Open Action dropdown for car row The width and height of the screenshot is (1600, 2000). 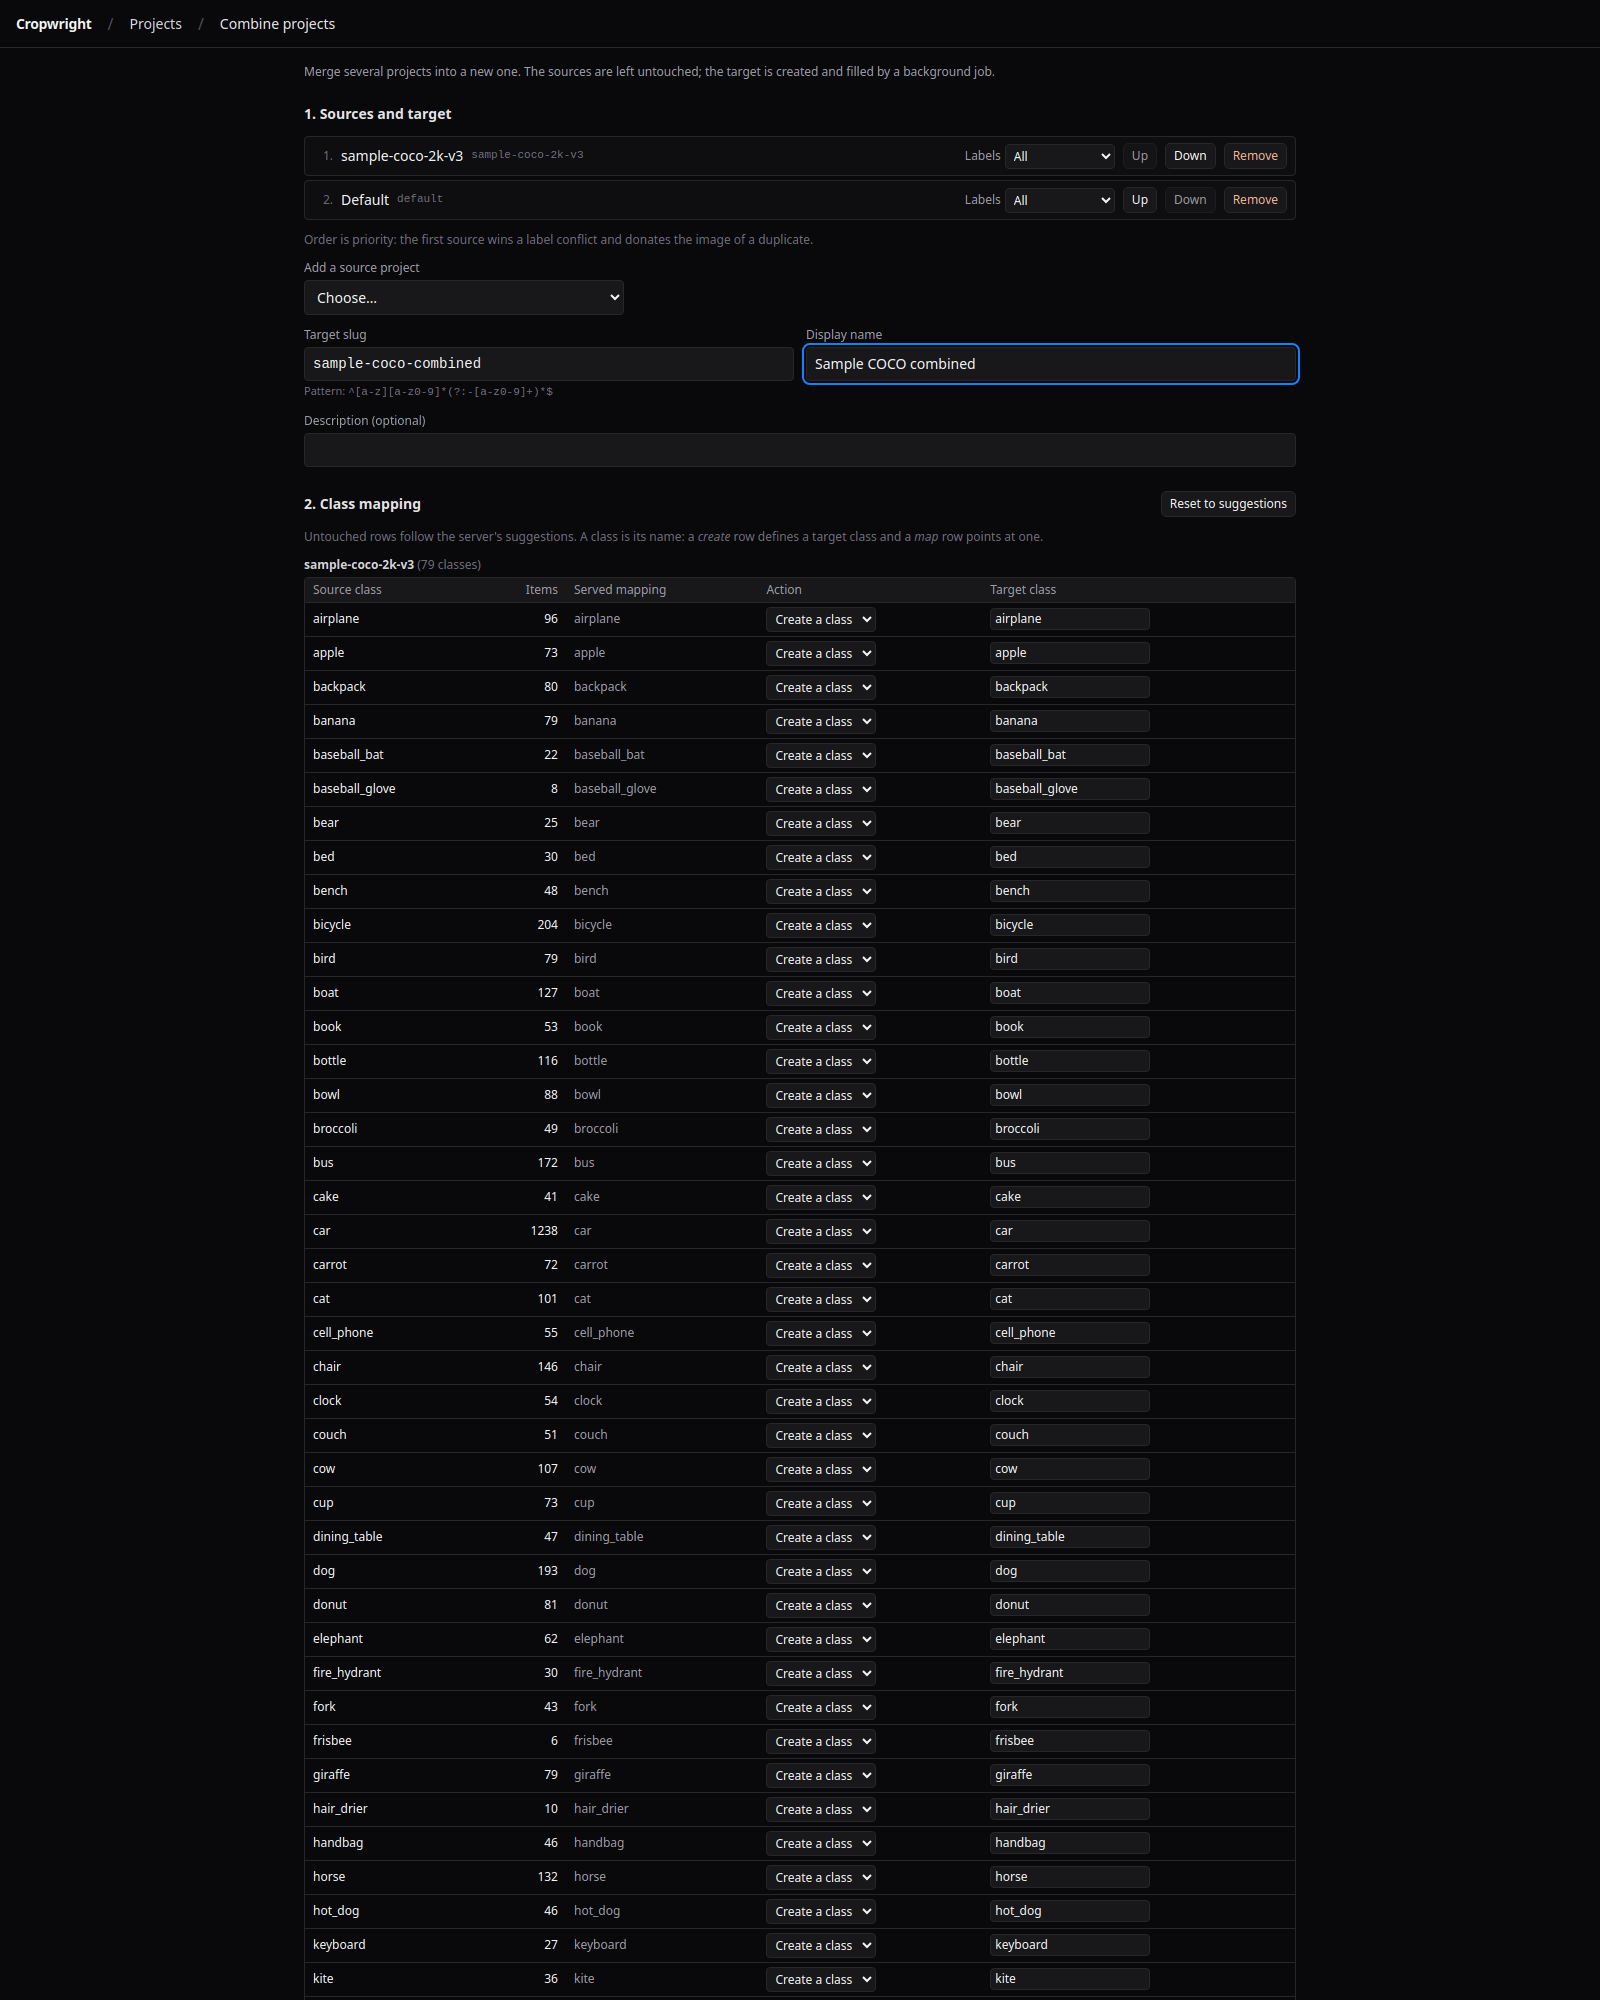pos(821,1232)
